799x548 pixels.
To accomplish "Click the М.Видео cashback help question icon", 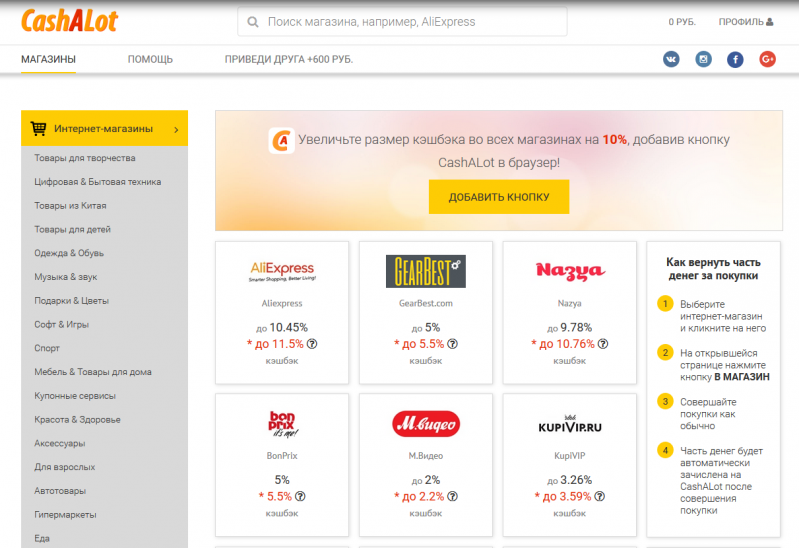I will point(452,496).
